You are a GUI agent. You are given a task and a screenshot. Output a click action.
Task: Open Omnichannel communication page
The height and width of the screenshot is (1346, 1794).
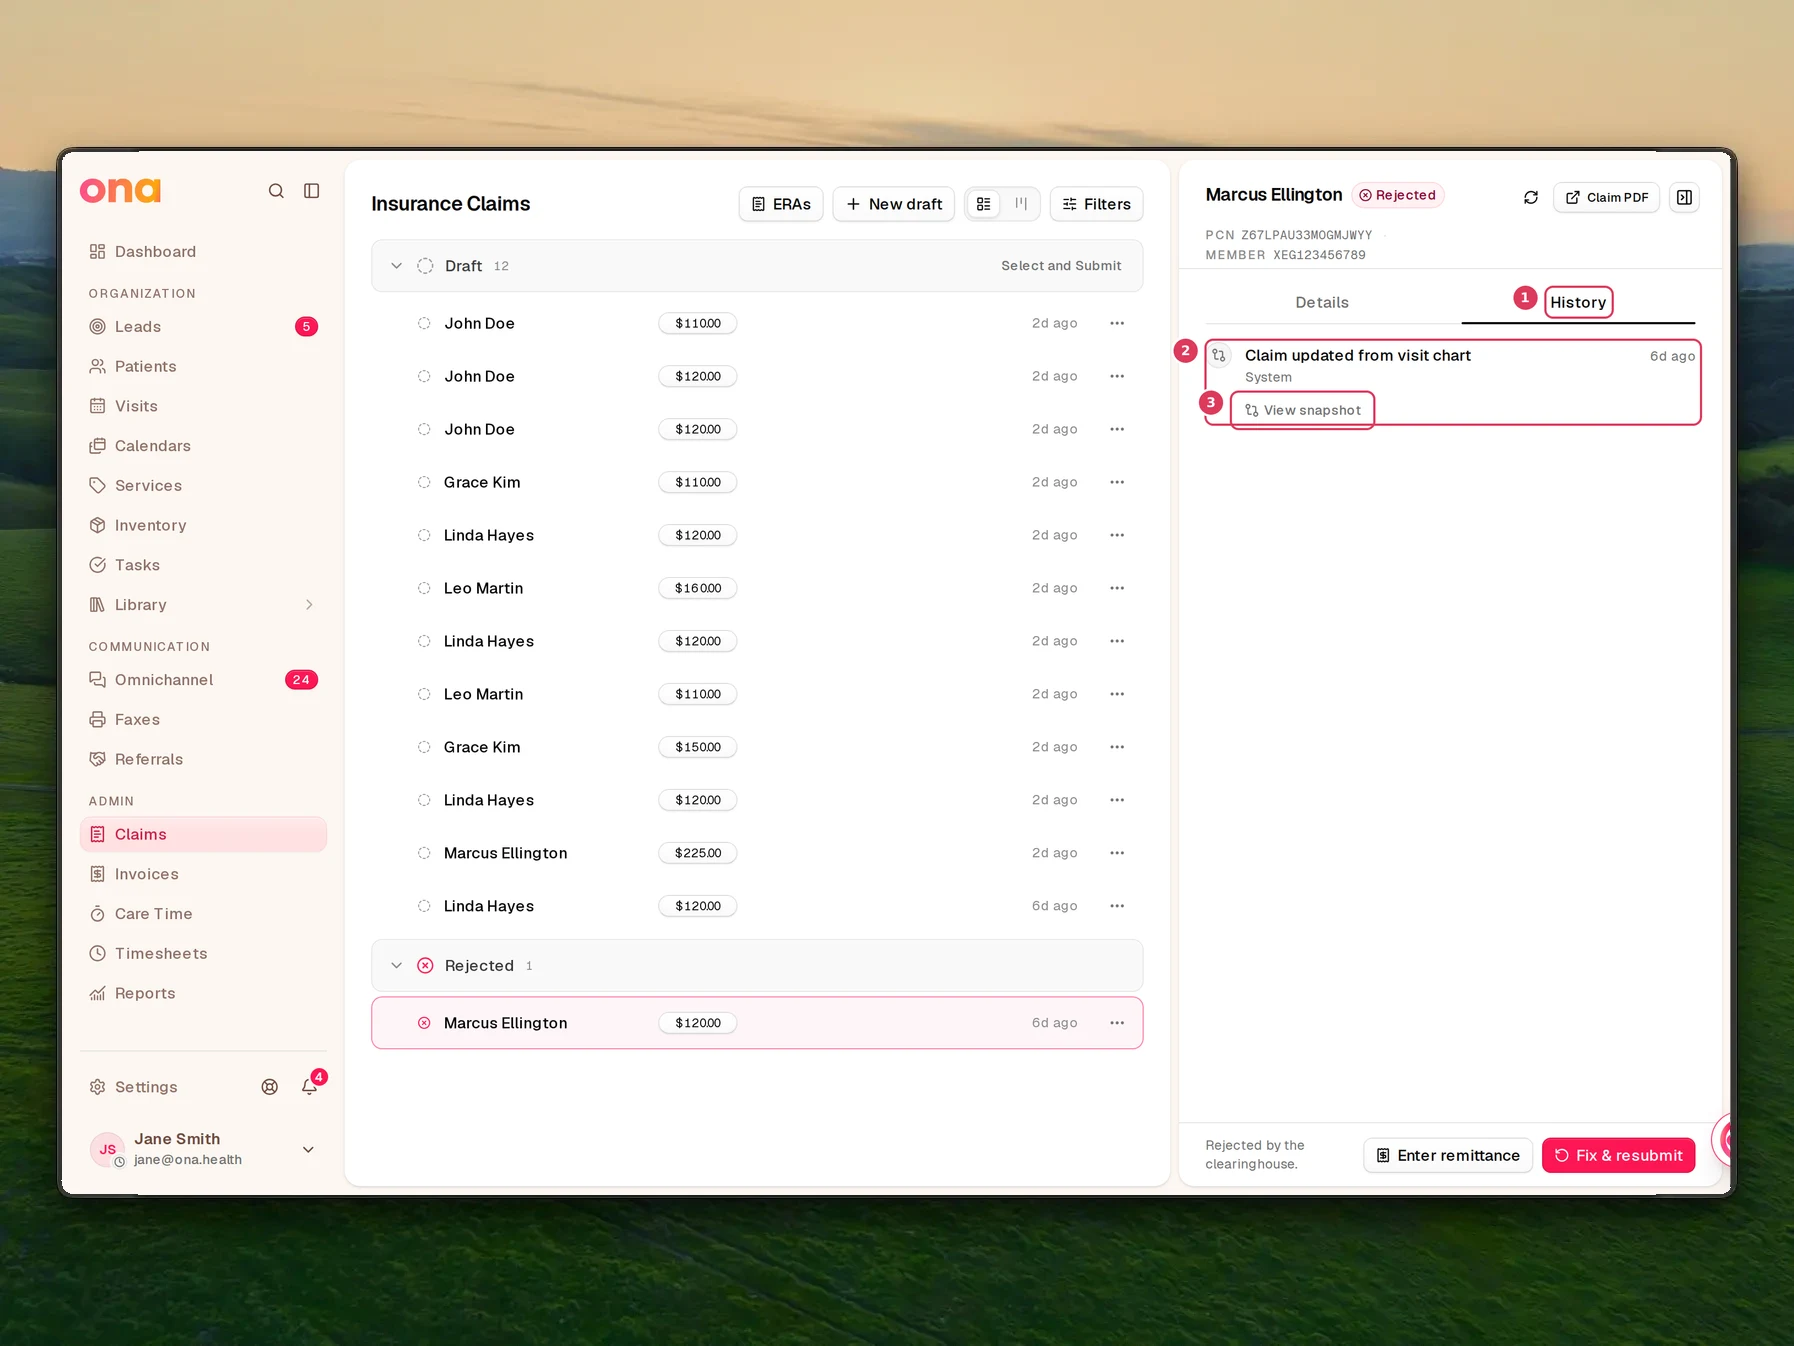tap(203, 680)
